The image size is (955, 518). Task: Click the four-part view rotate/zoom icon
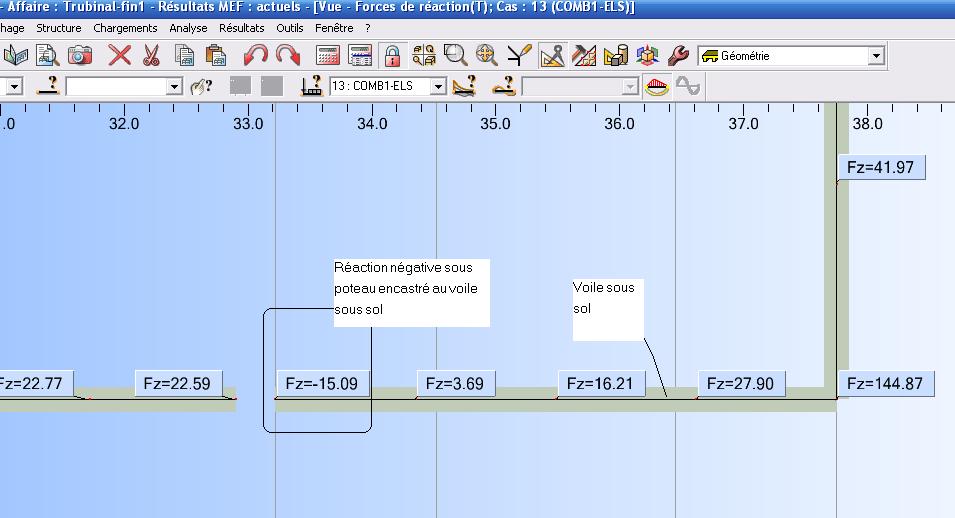pyautogui.click(x=425, y=55)
